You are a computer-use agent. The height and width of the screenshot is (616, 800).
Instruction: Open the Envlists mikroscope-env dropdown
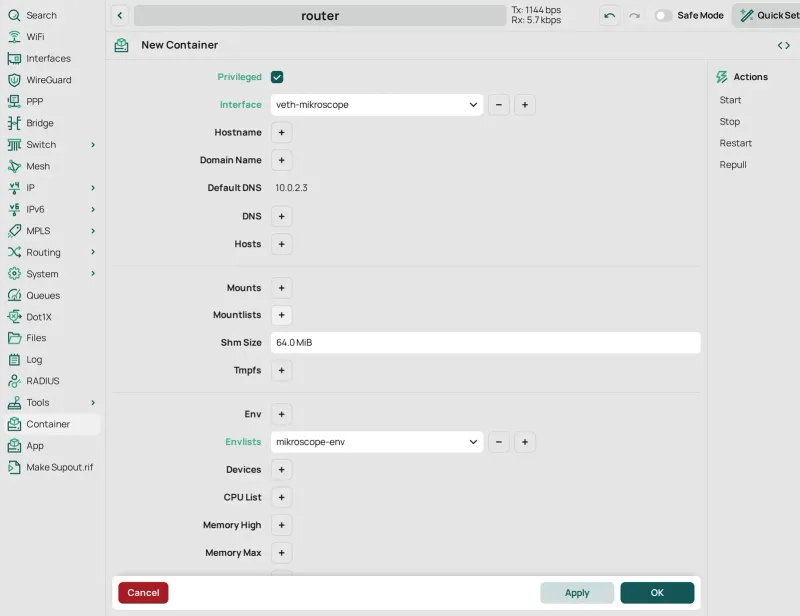click(x=377, y=442)
